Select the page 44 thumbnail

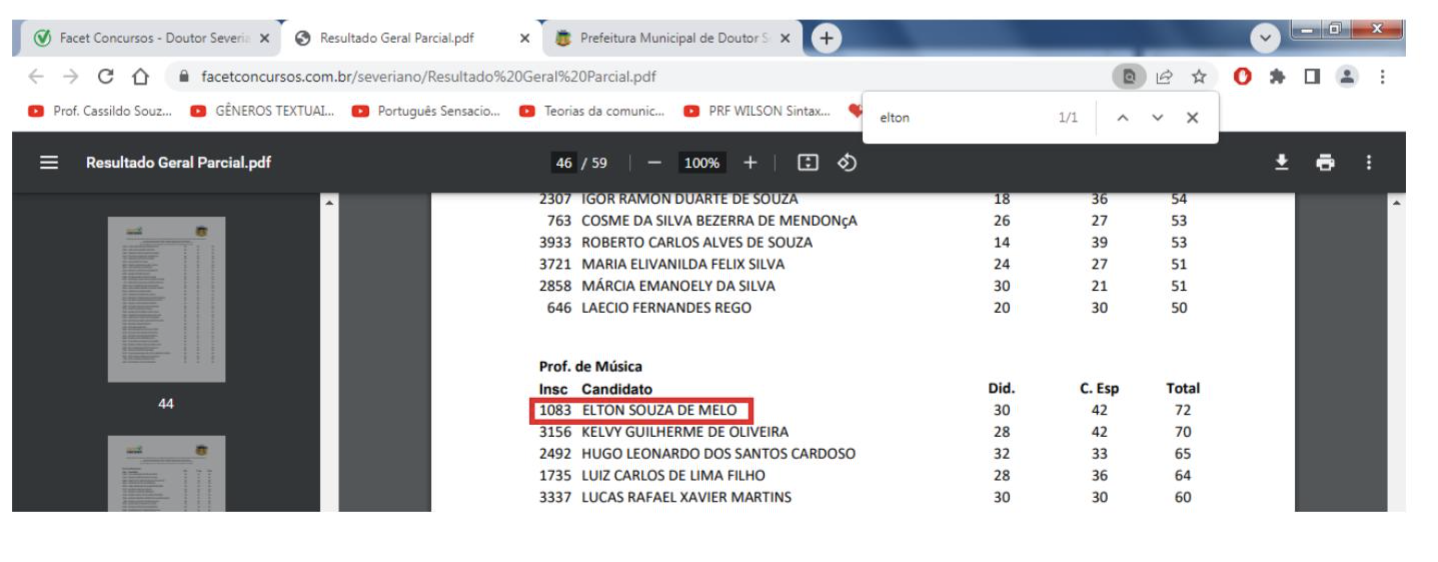tap(166, 299)
